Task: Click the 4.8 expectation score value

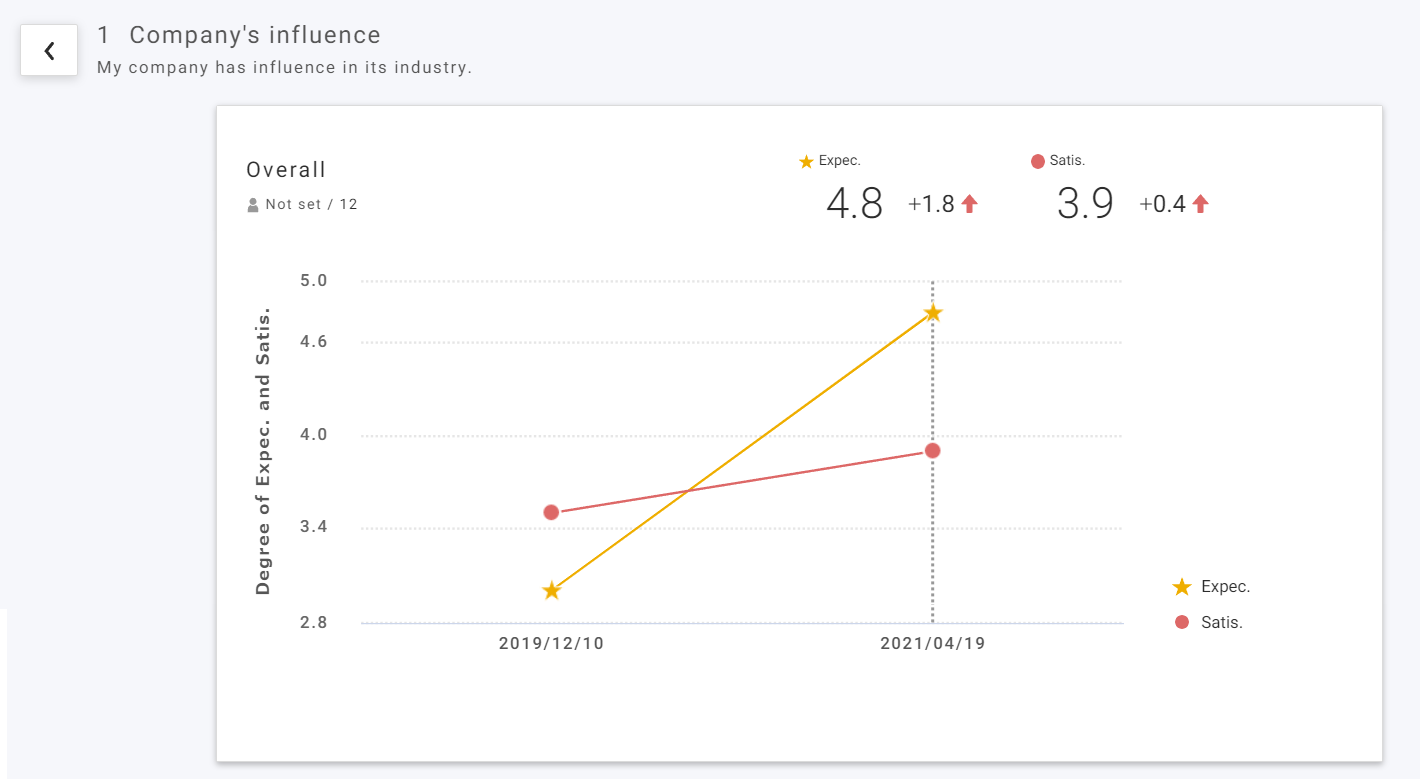Action: pyautogui.click(x=854, y=204)
